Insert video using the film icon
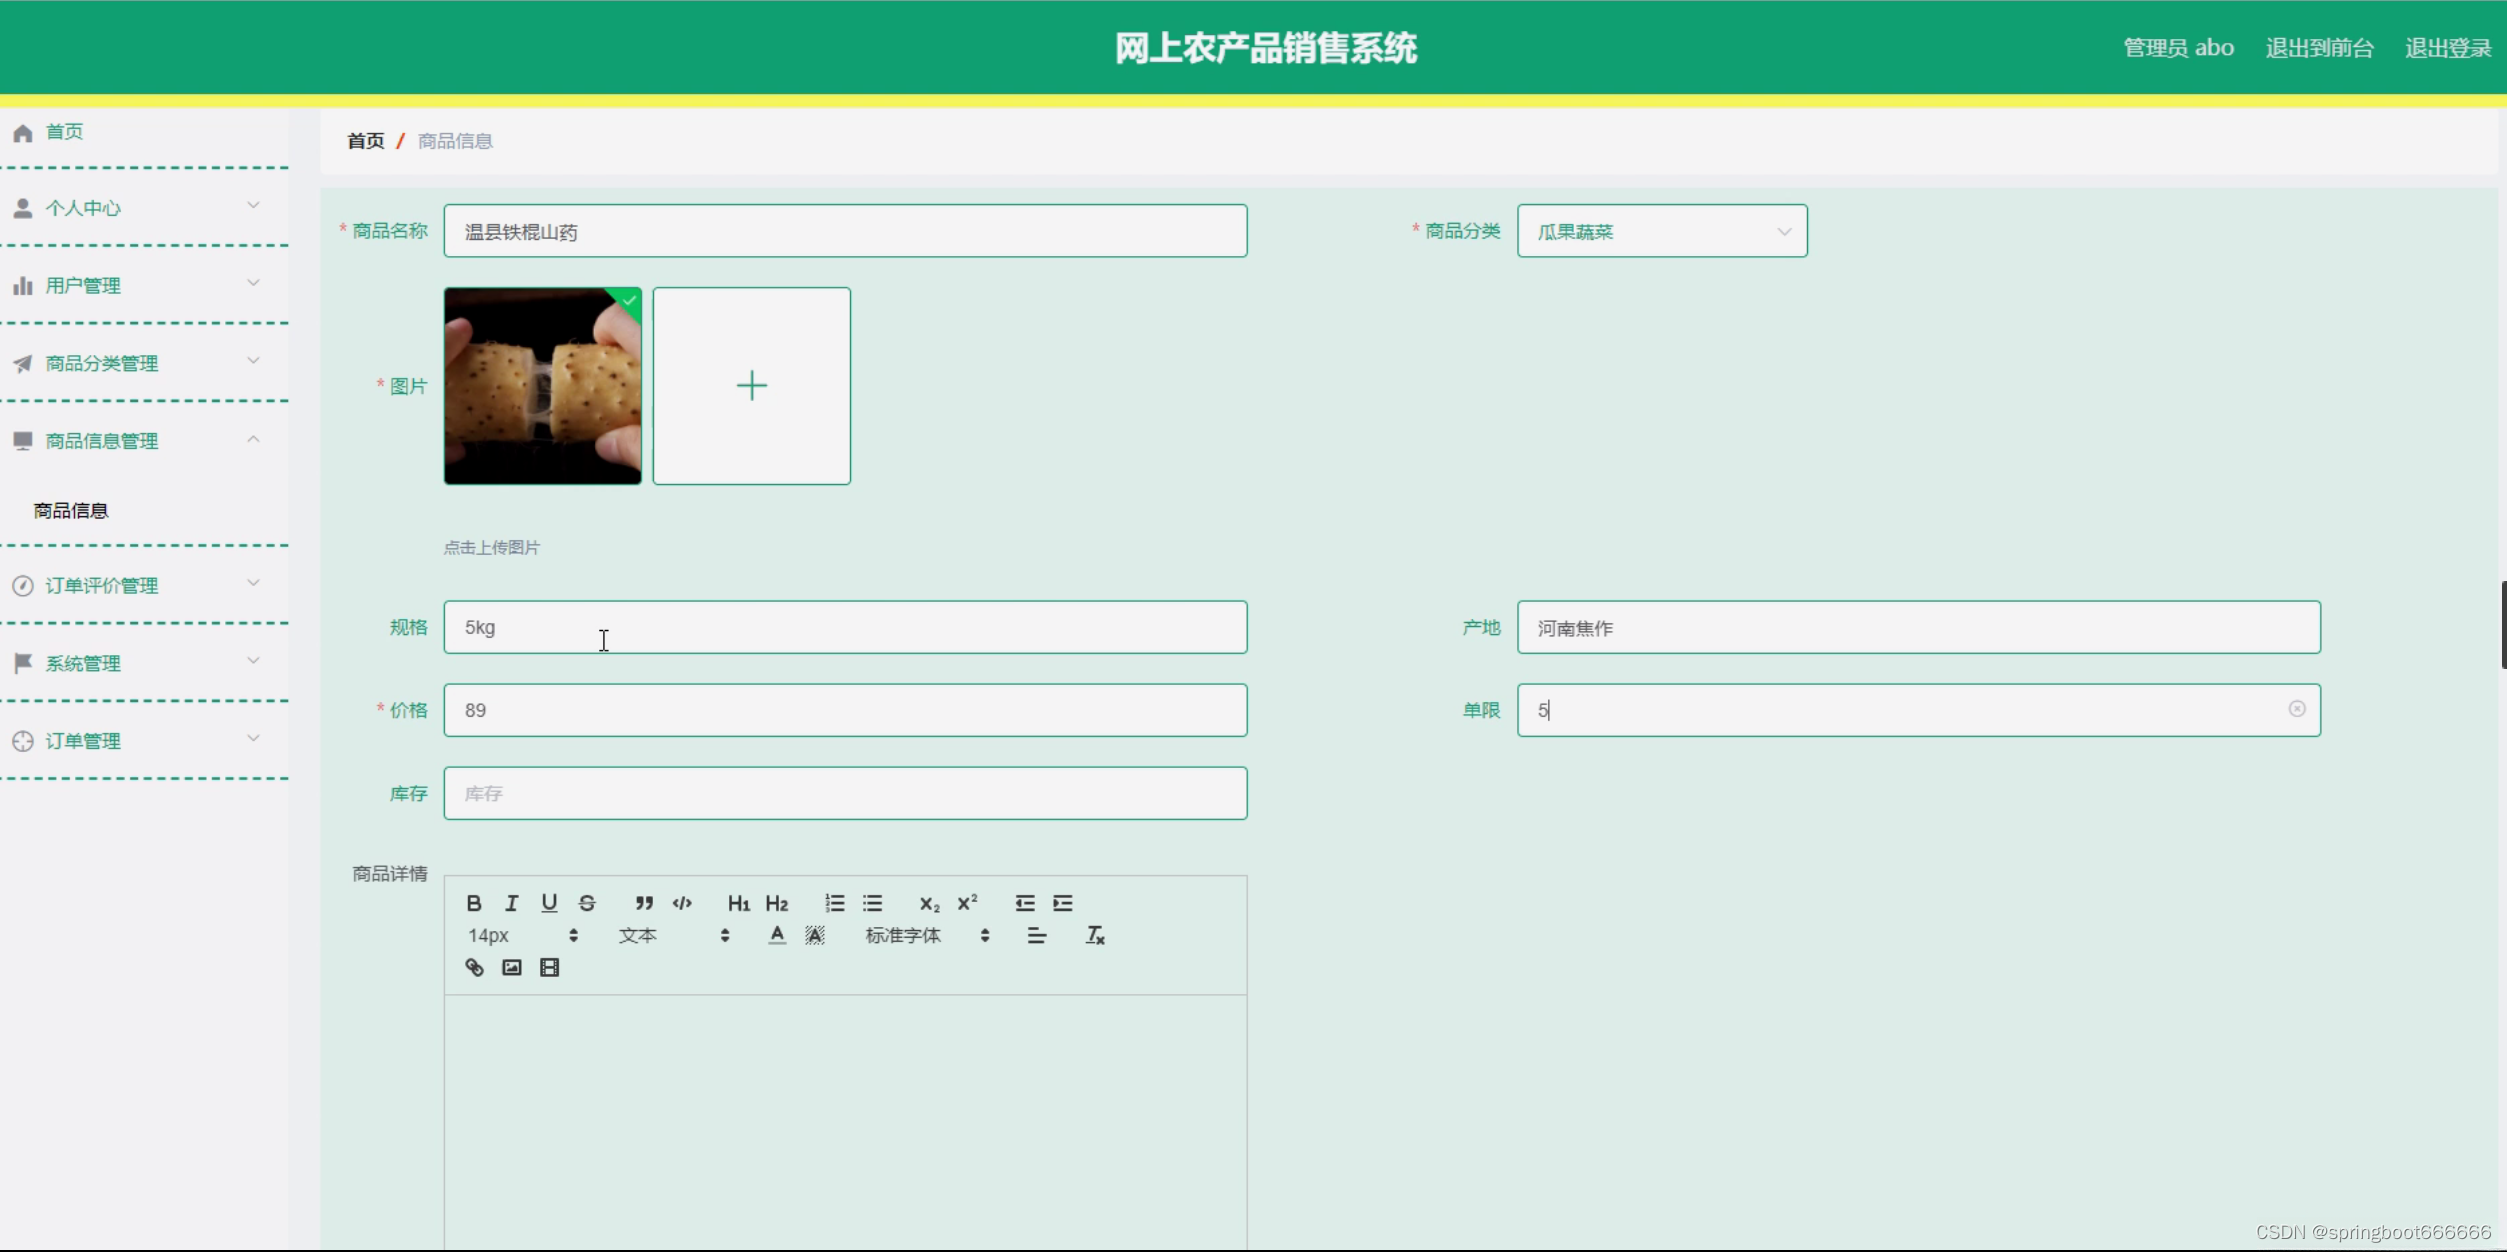 [x=549, y=967]
